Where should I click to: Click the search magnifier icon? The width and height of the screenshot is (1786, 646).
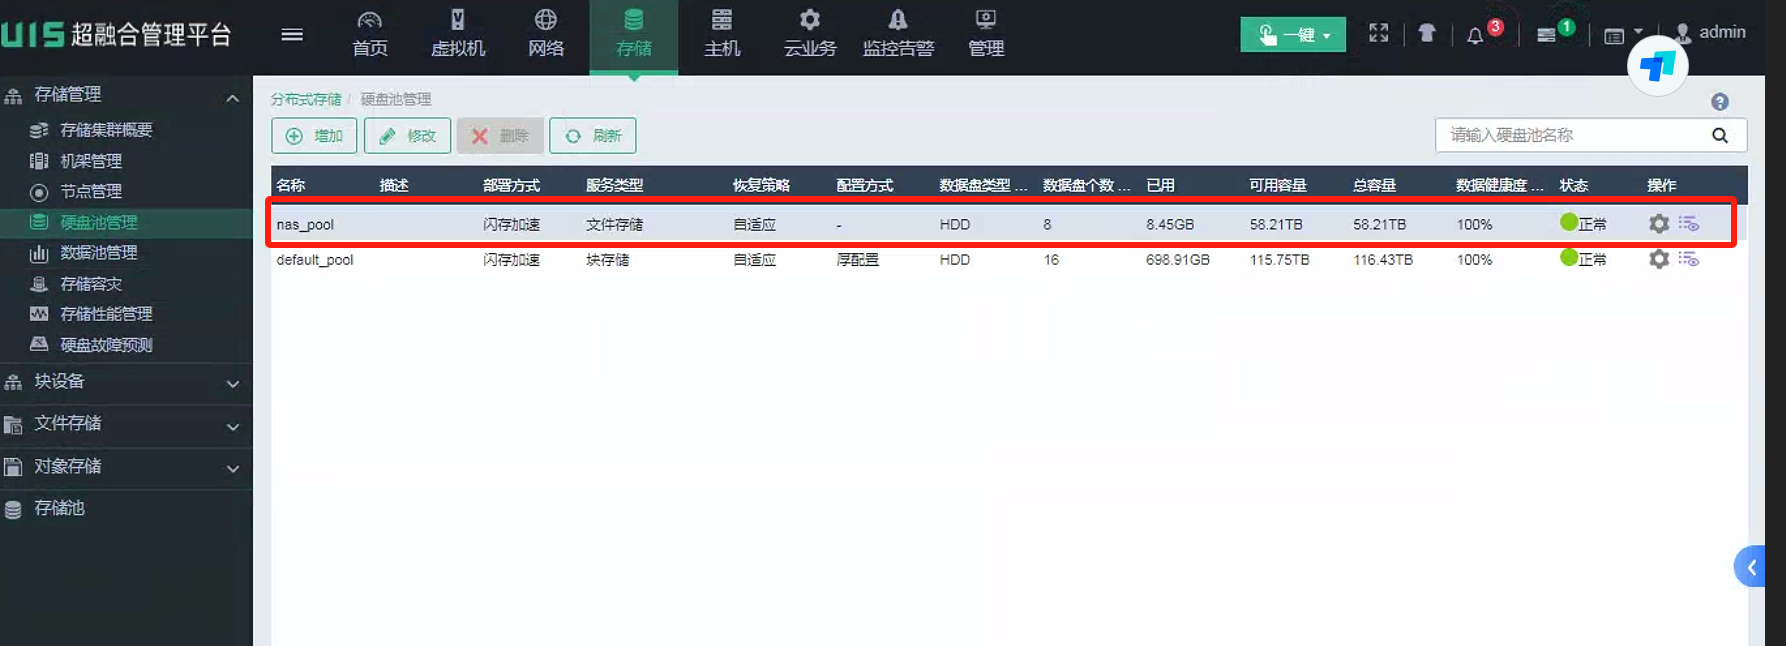[x=1720, y=135]
